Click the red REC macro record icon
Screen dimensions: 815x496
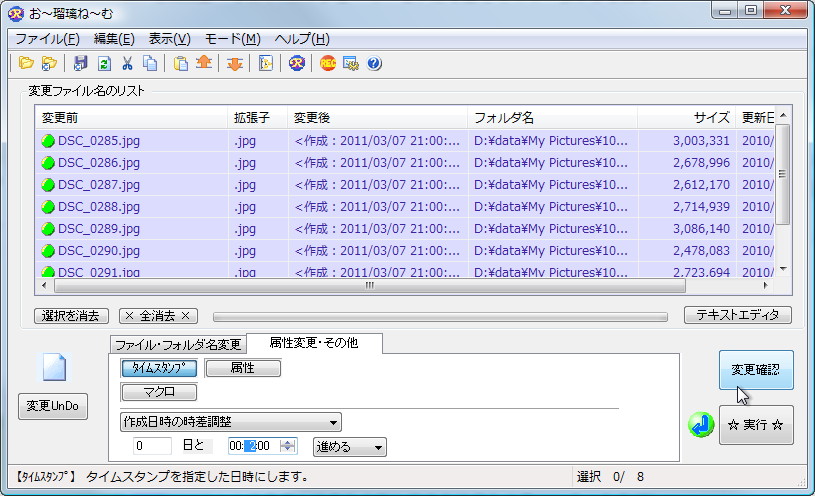coord(328,63)
